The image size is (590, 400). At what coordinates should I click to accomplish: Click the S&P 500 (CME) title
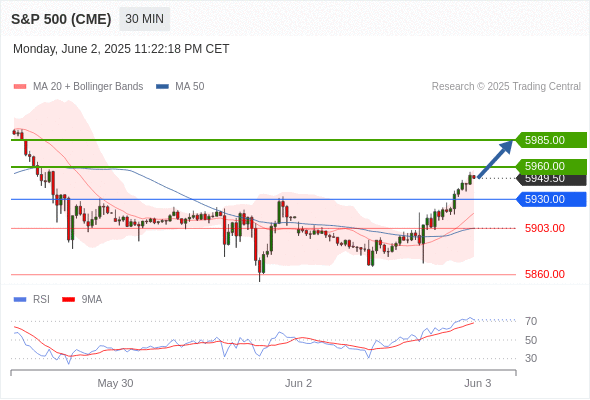pyautogui.click(x=61, y=19)
